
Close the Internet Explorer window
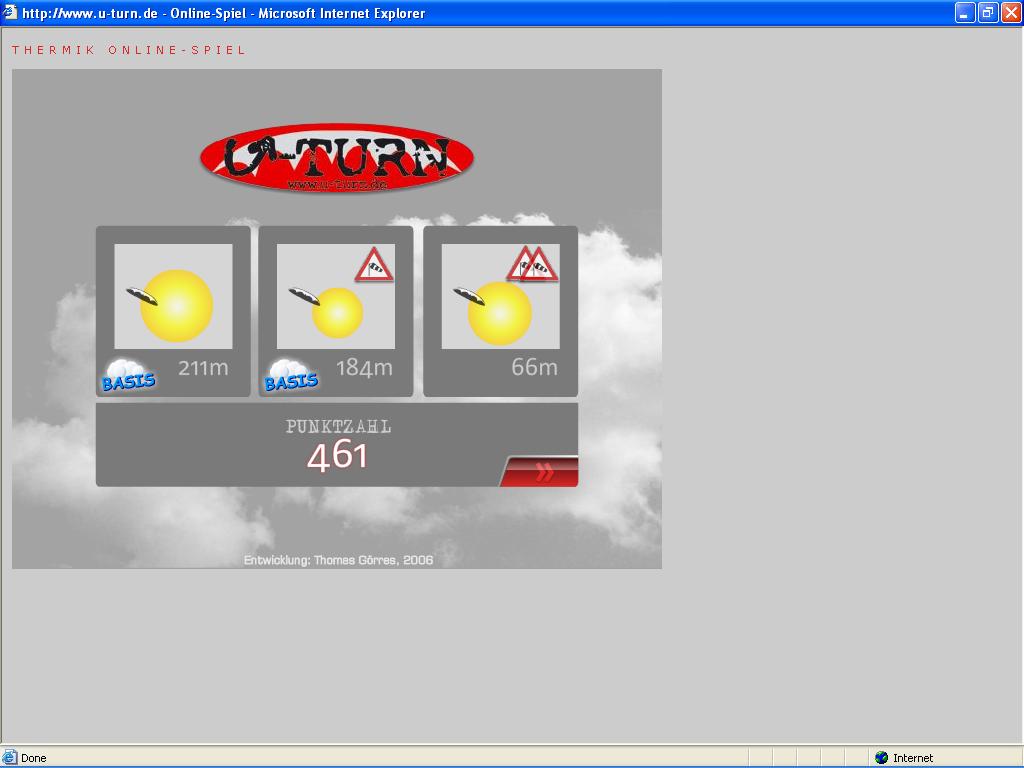(x=1011, y=12)
